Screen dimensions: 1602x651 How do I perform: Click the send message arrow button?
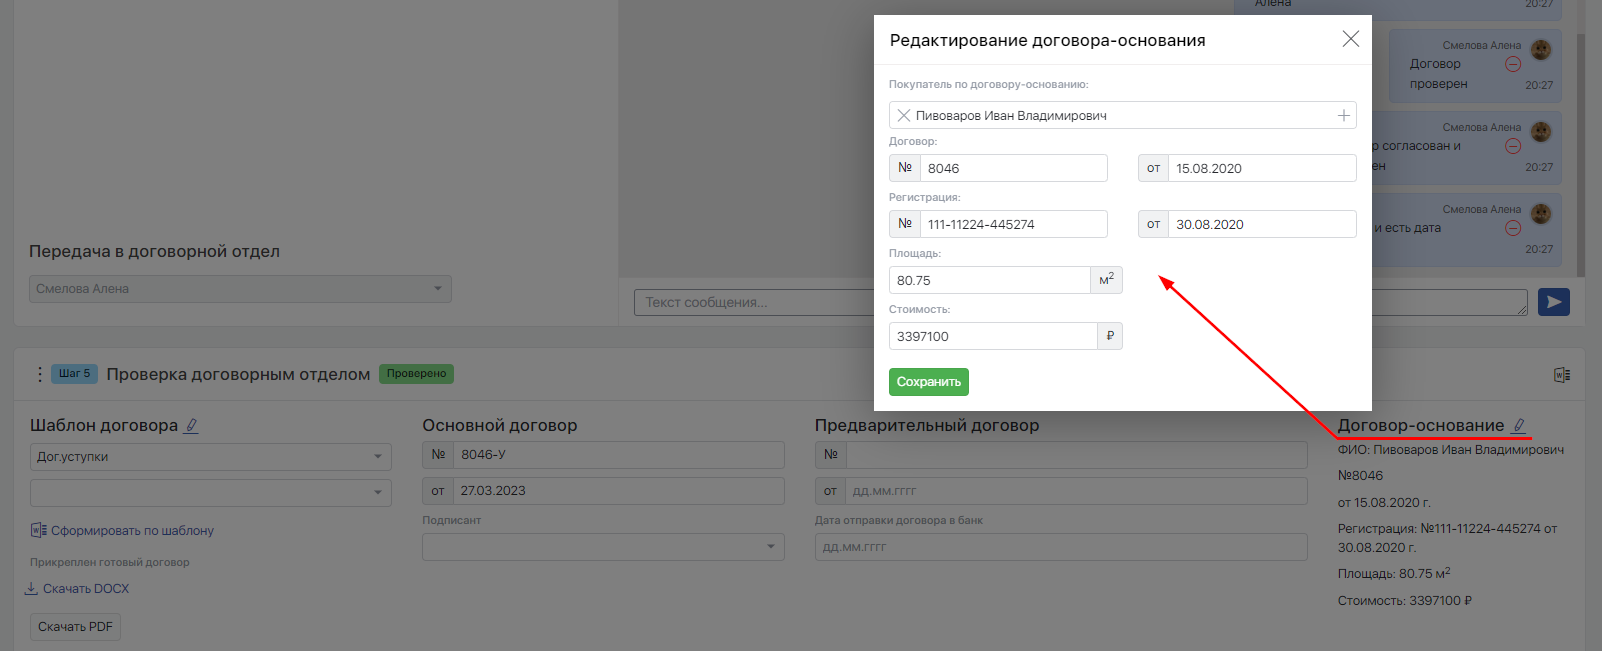coord(1553,302)
